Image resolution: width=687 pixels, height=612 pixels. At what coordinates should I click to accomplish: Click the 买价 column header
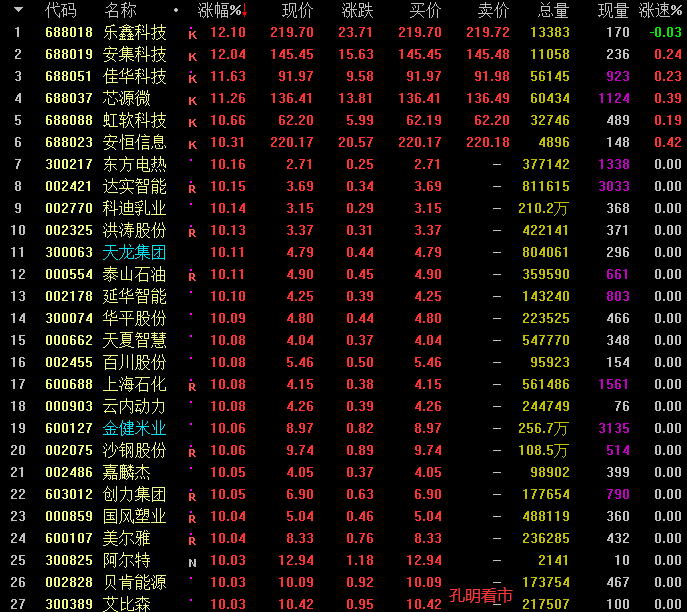pos(425,10)
